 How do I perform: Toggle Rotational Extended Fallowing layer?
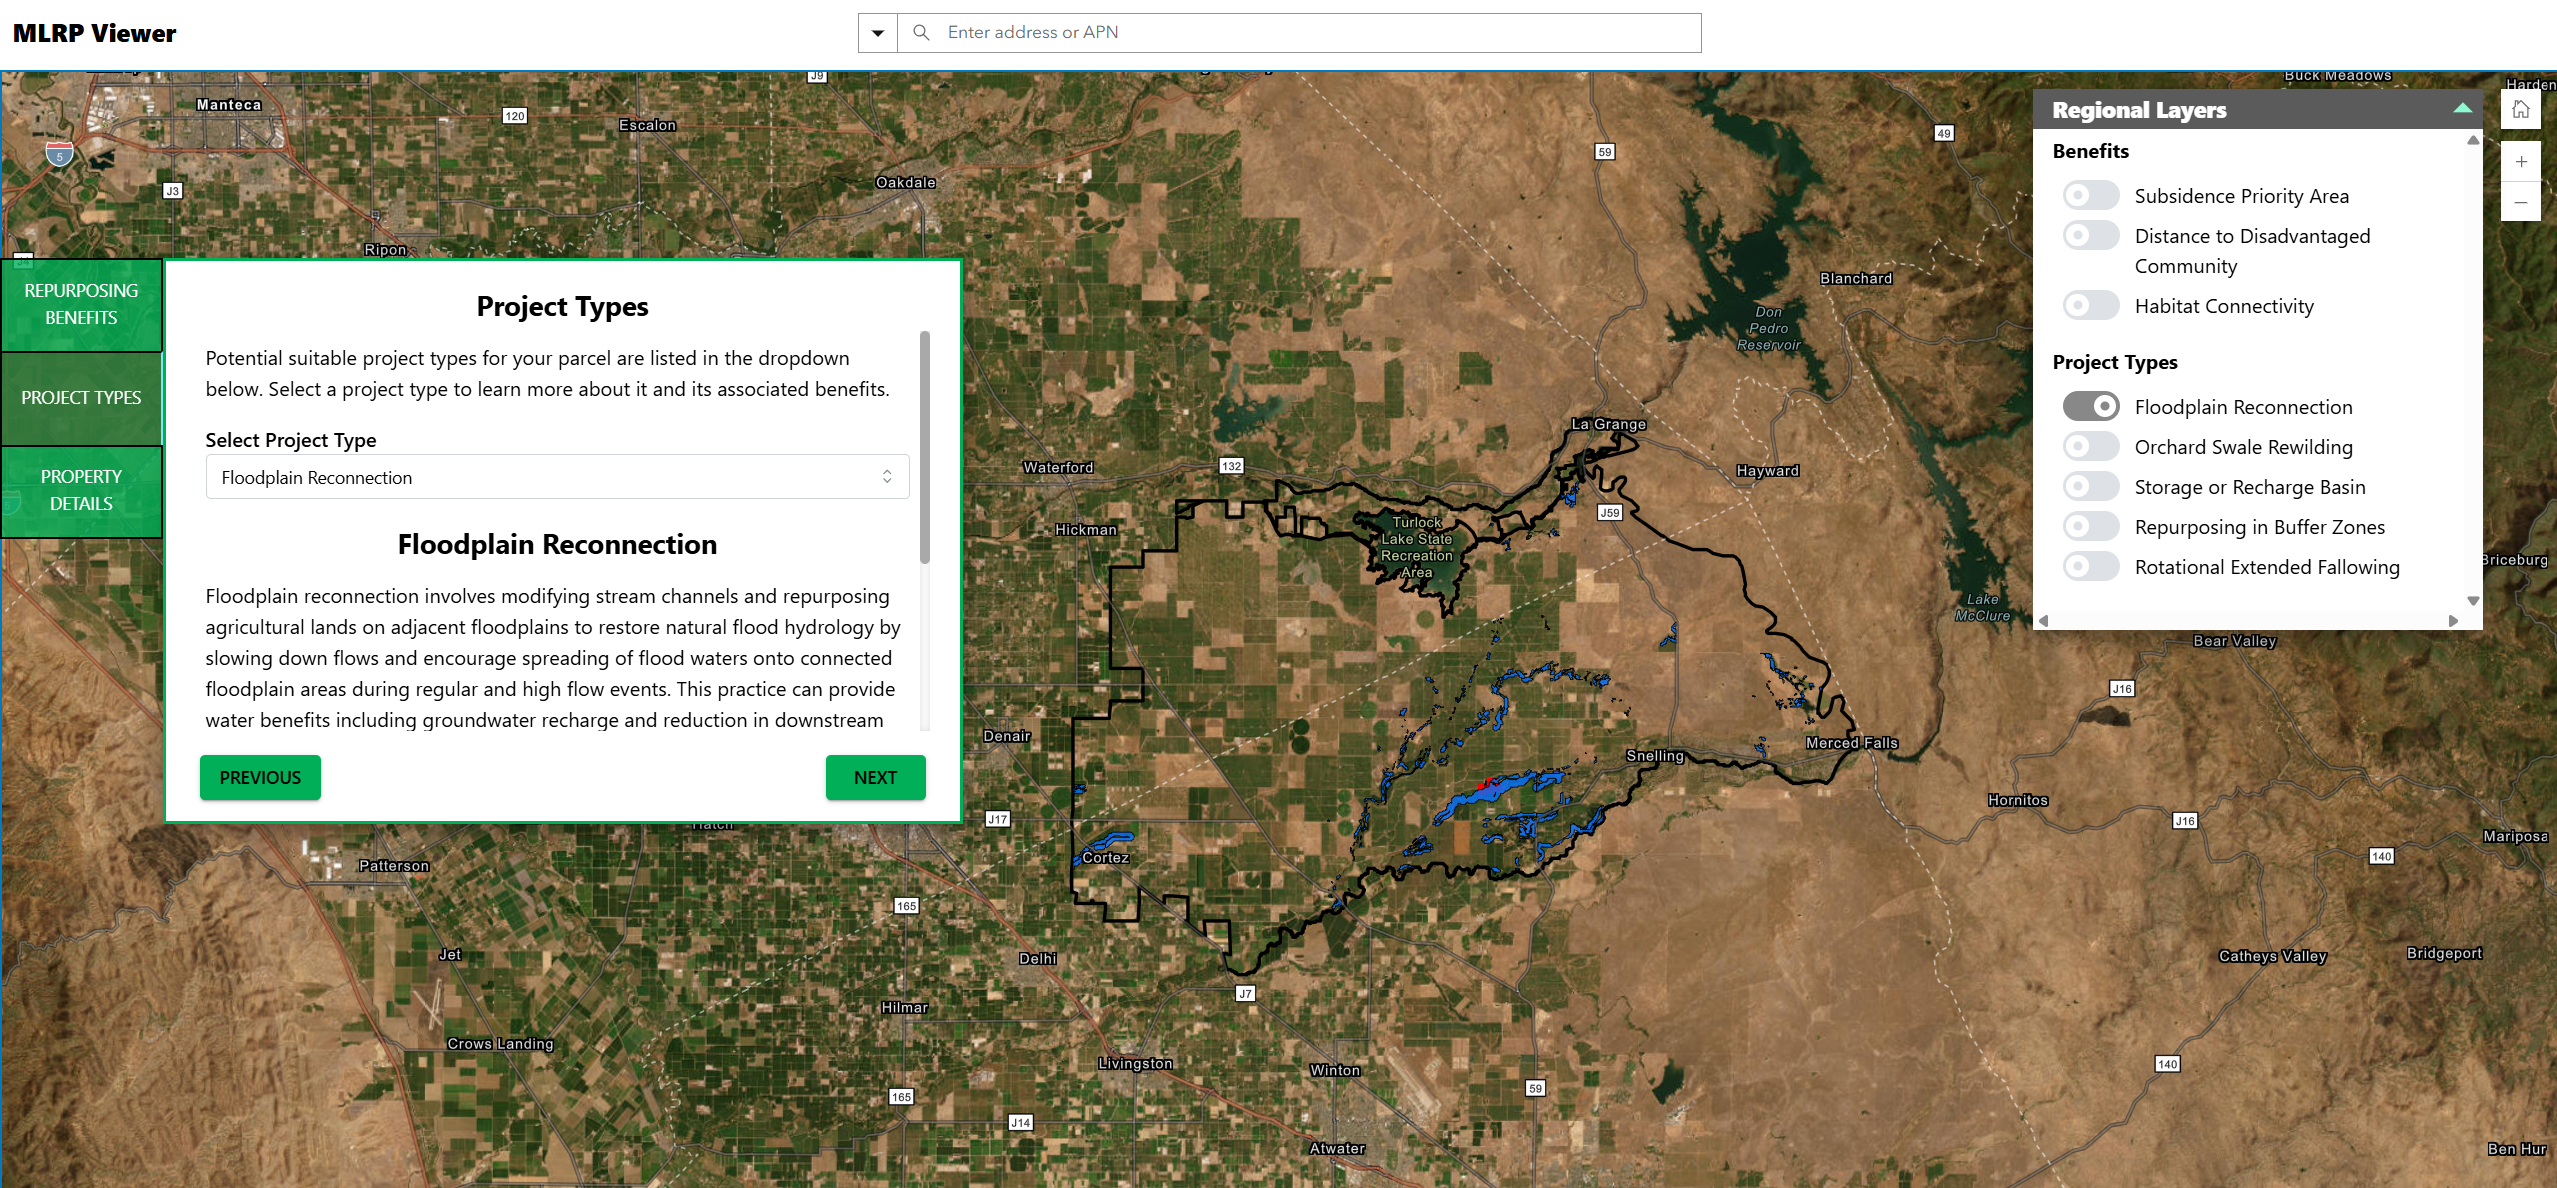pos(2091,566)
